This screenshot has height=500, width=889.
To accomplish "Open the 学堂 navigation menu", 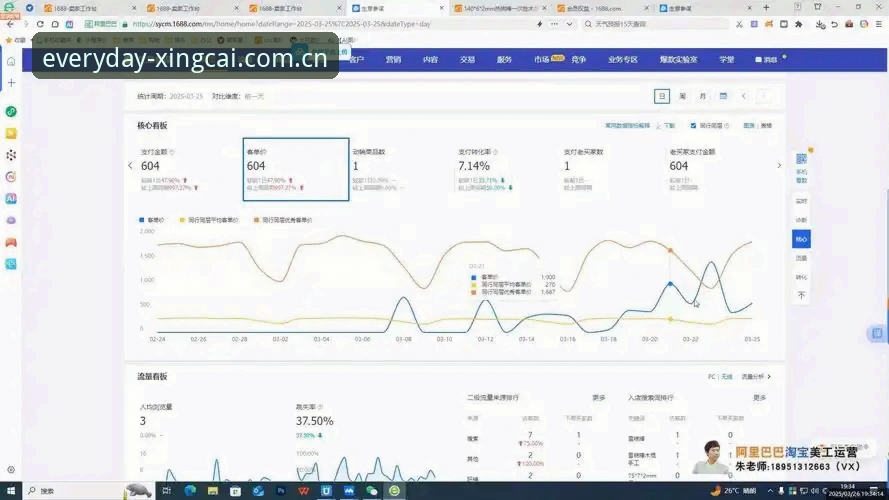I will [726, 60].
